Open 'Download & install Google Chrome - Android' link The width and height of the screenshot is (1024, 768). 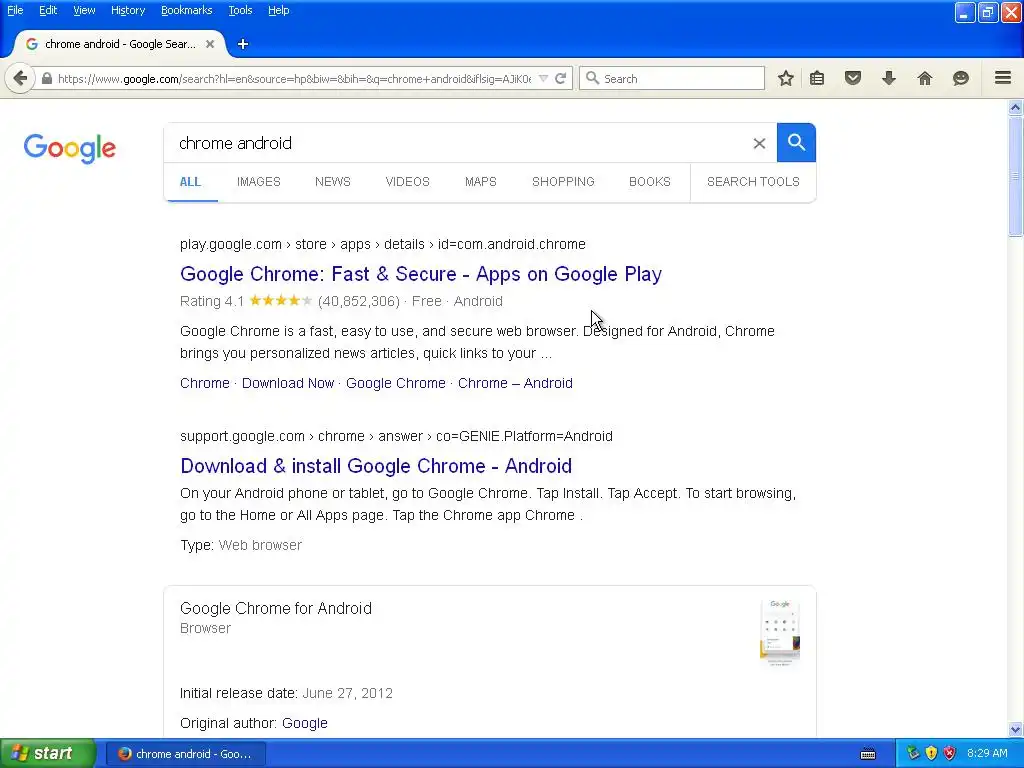click(x=376, y=466)
